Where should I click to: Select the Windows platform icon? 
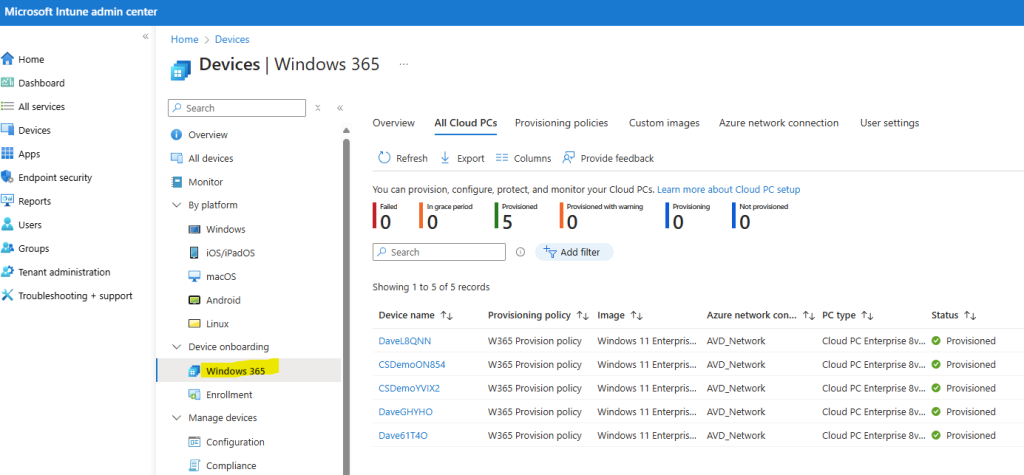tap(194, 229)
